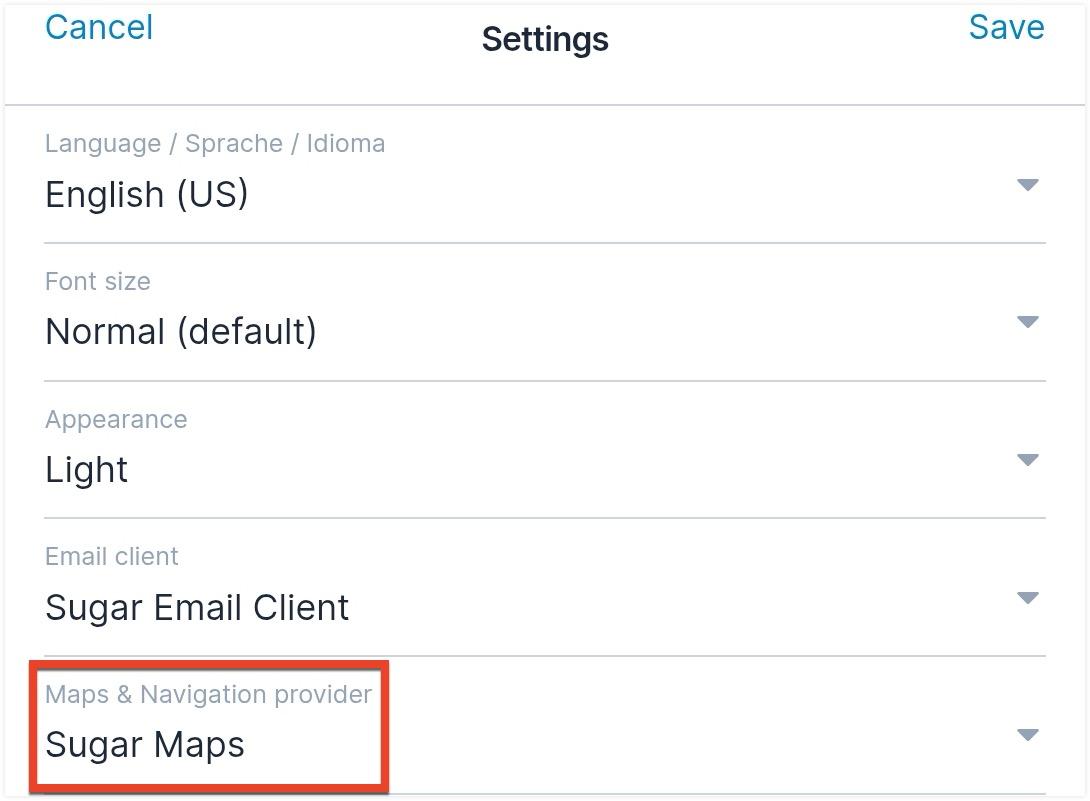Click the Maps & Navigation provider label
This screenshot has height=801, width=1090.
[208, 694]
